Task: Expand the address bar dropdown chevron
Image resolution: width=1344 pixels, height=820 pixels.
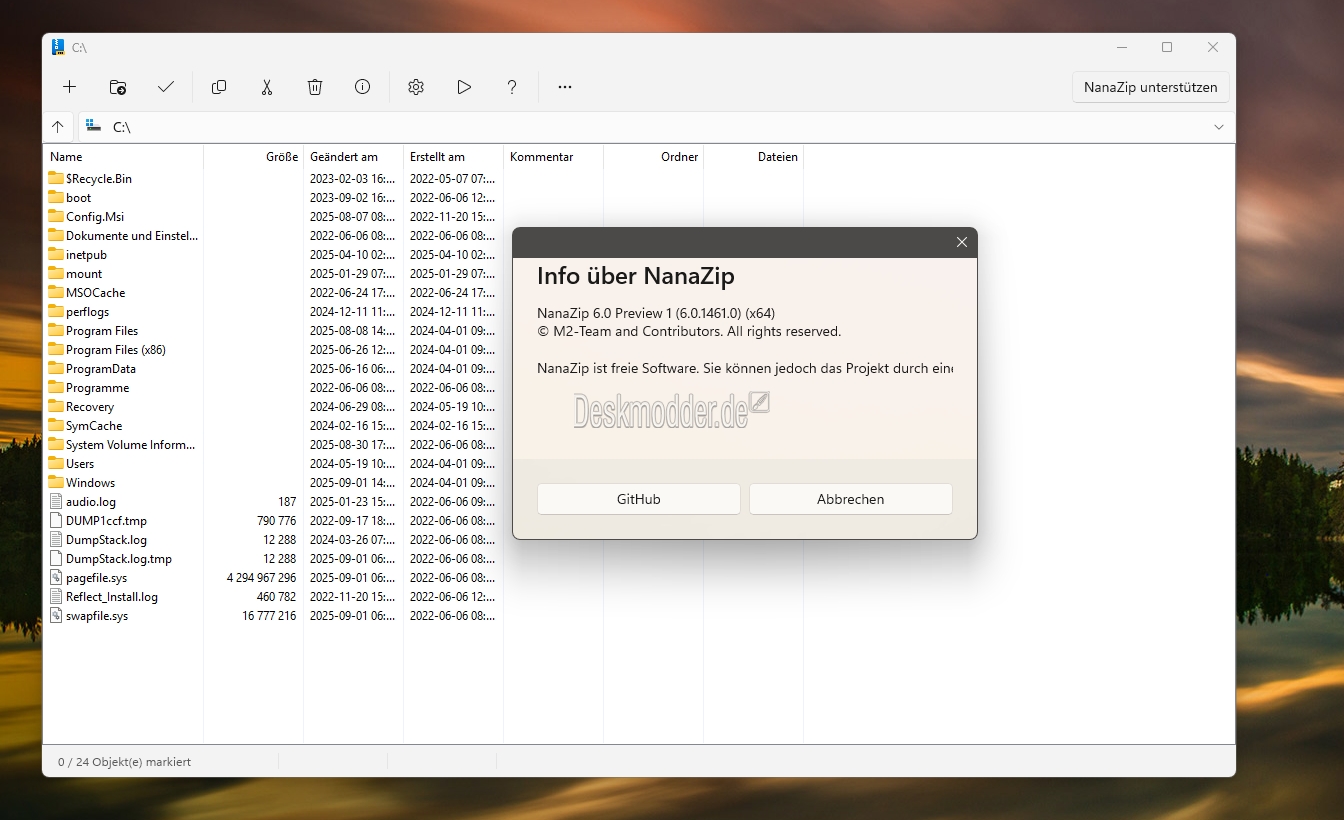Action: (1219, 127)
